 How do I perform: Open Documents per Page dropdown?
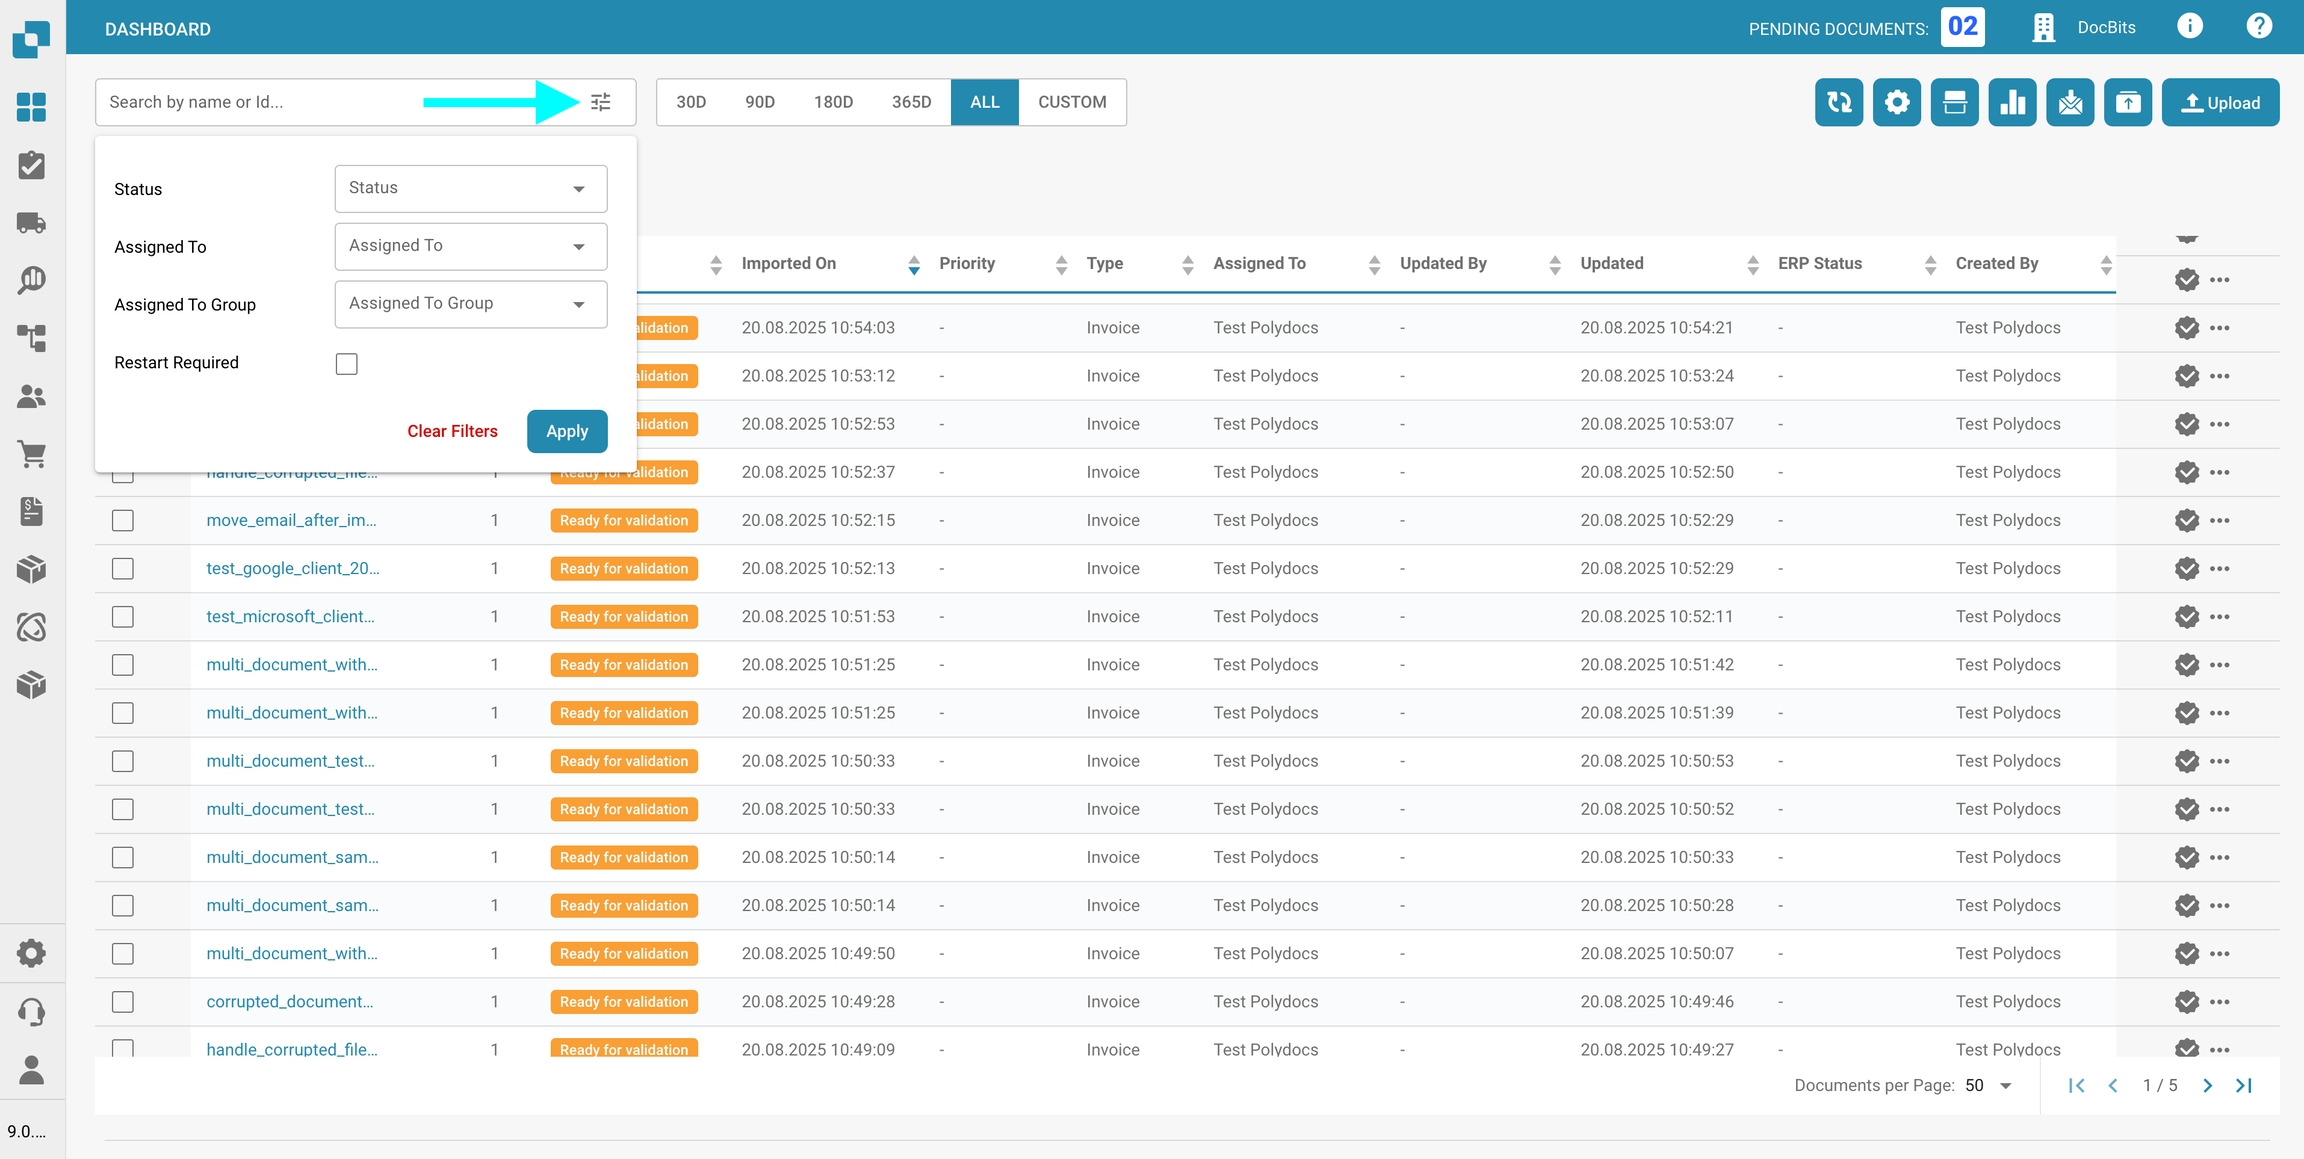pyautogui.click(x=1989, y=1086)
